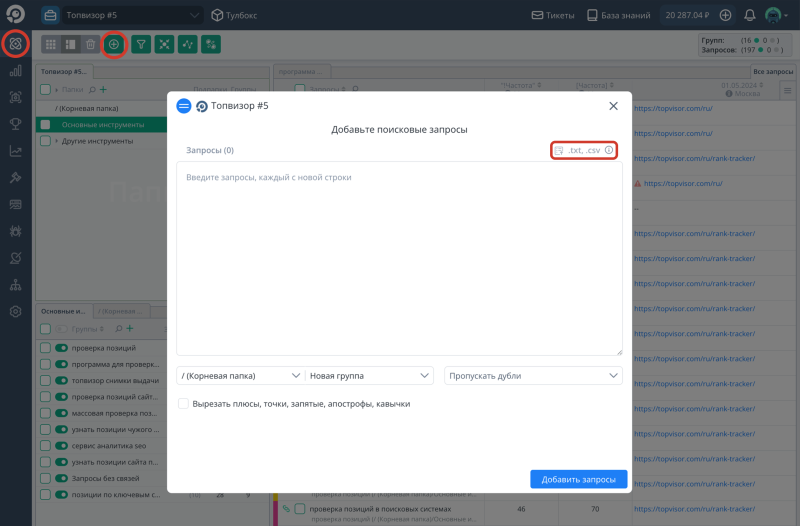Click the notifications bell icon
Viewport: 800px width, 526px height.
749,15
